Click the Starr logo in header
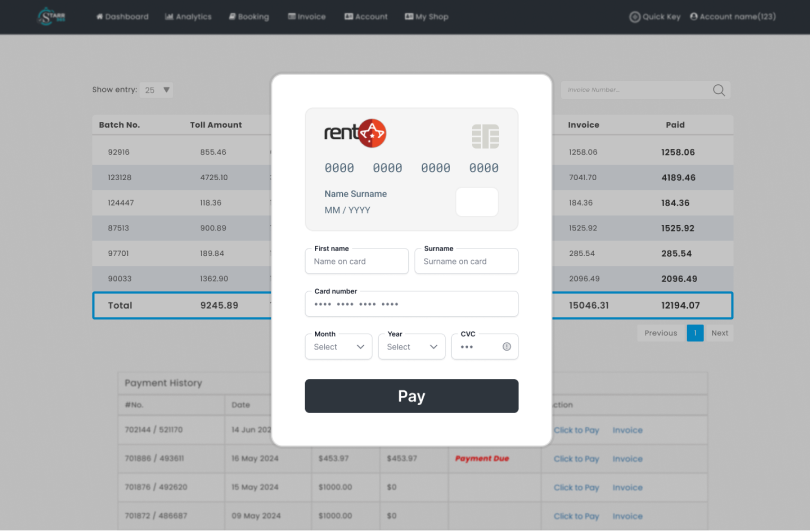 pyautogui.click(x=51, y=17)
